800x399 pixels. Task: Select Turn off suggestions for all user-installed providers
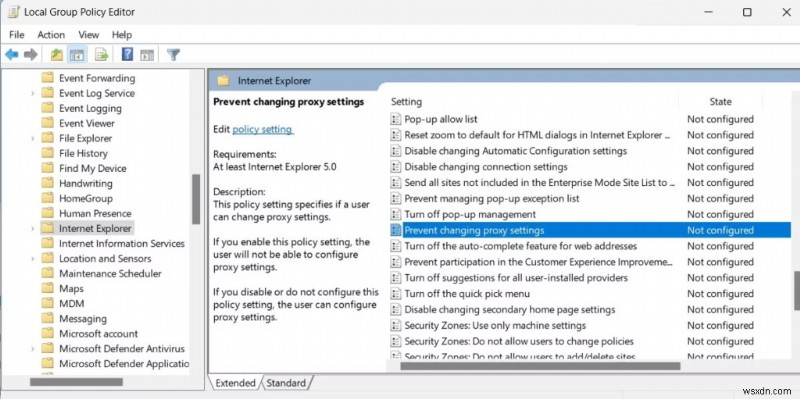tap(516, 278)
